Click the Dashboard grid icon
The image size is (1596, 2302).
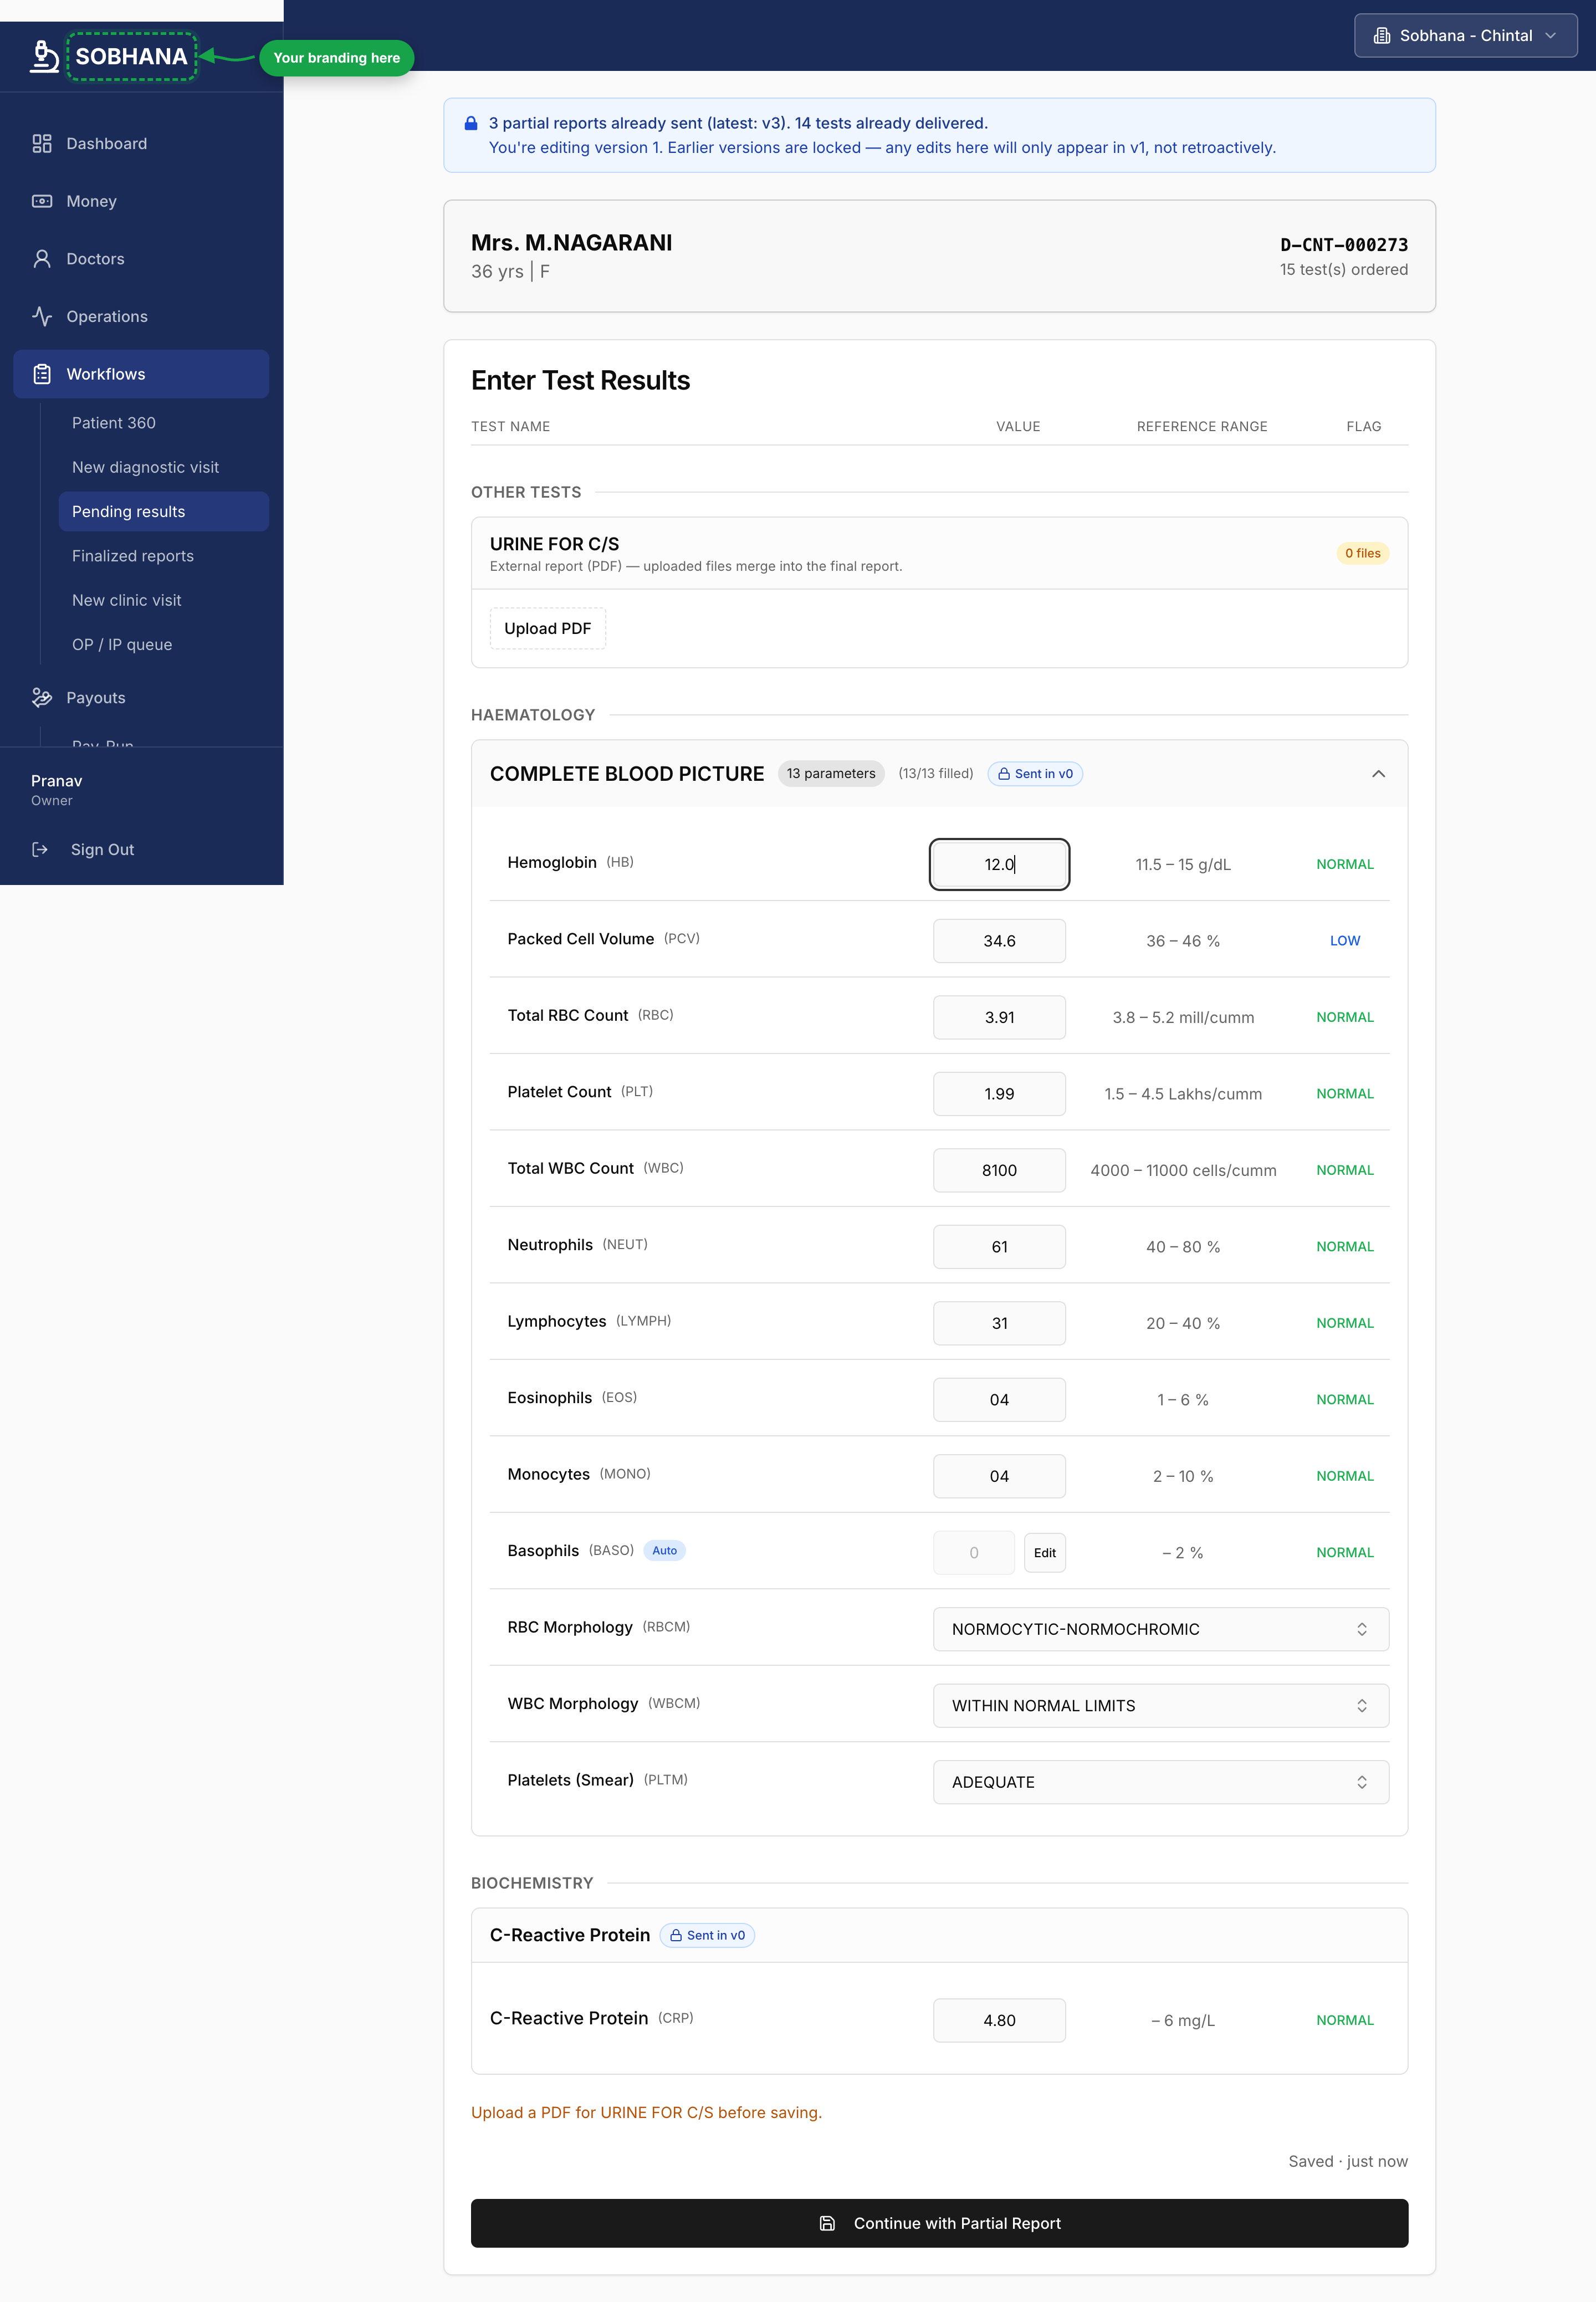click(42, 144)
